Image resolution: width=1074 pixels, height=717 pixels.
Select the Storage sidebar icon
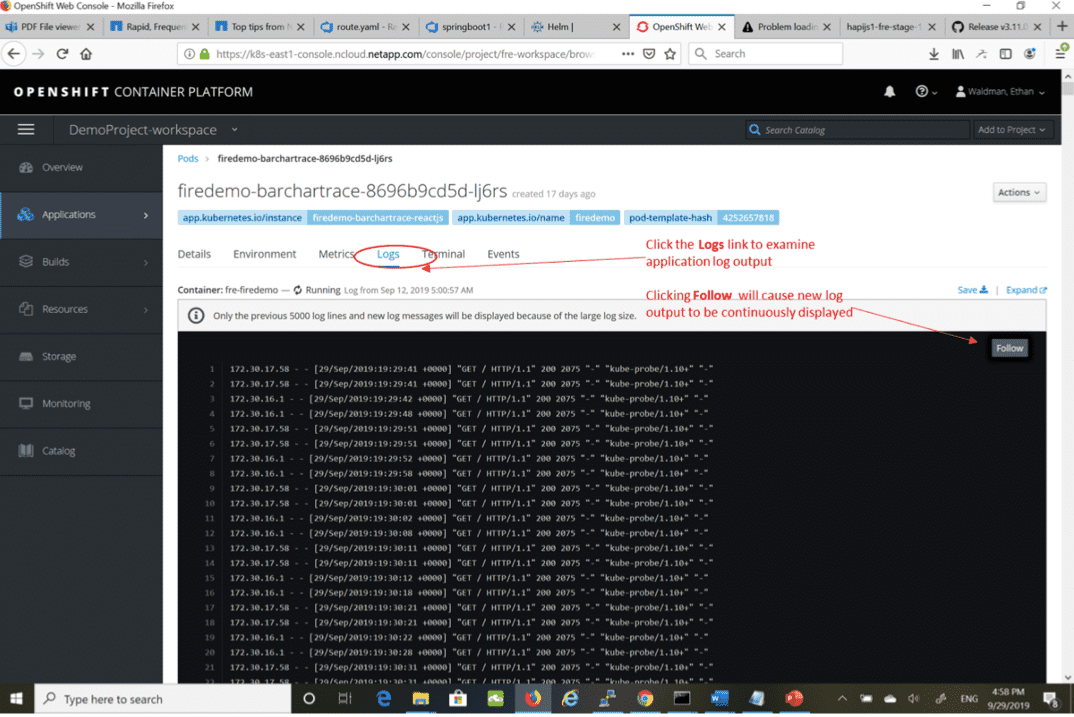[26, 357]
